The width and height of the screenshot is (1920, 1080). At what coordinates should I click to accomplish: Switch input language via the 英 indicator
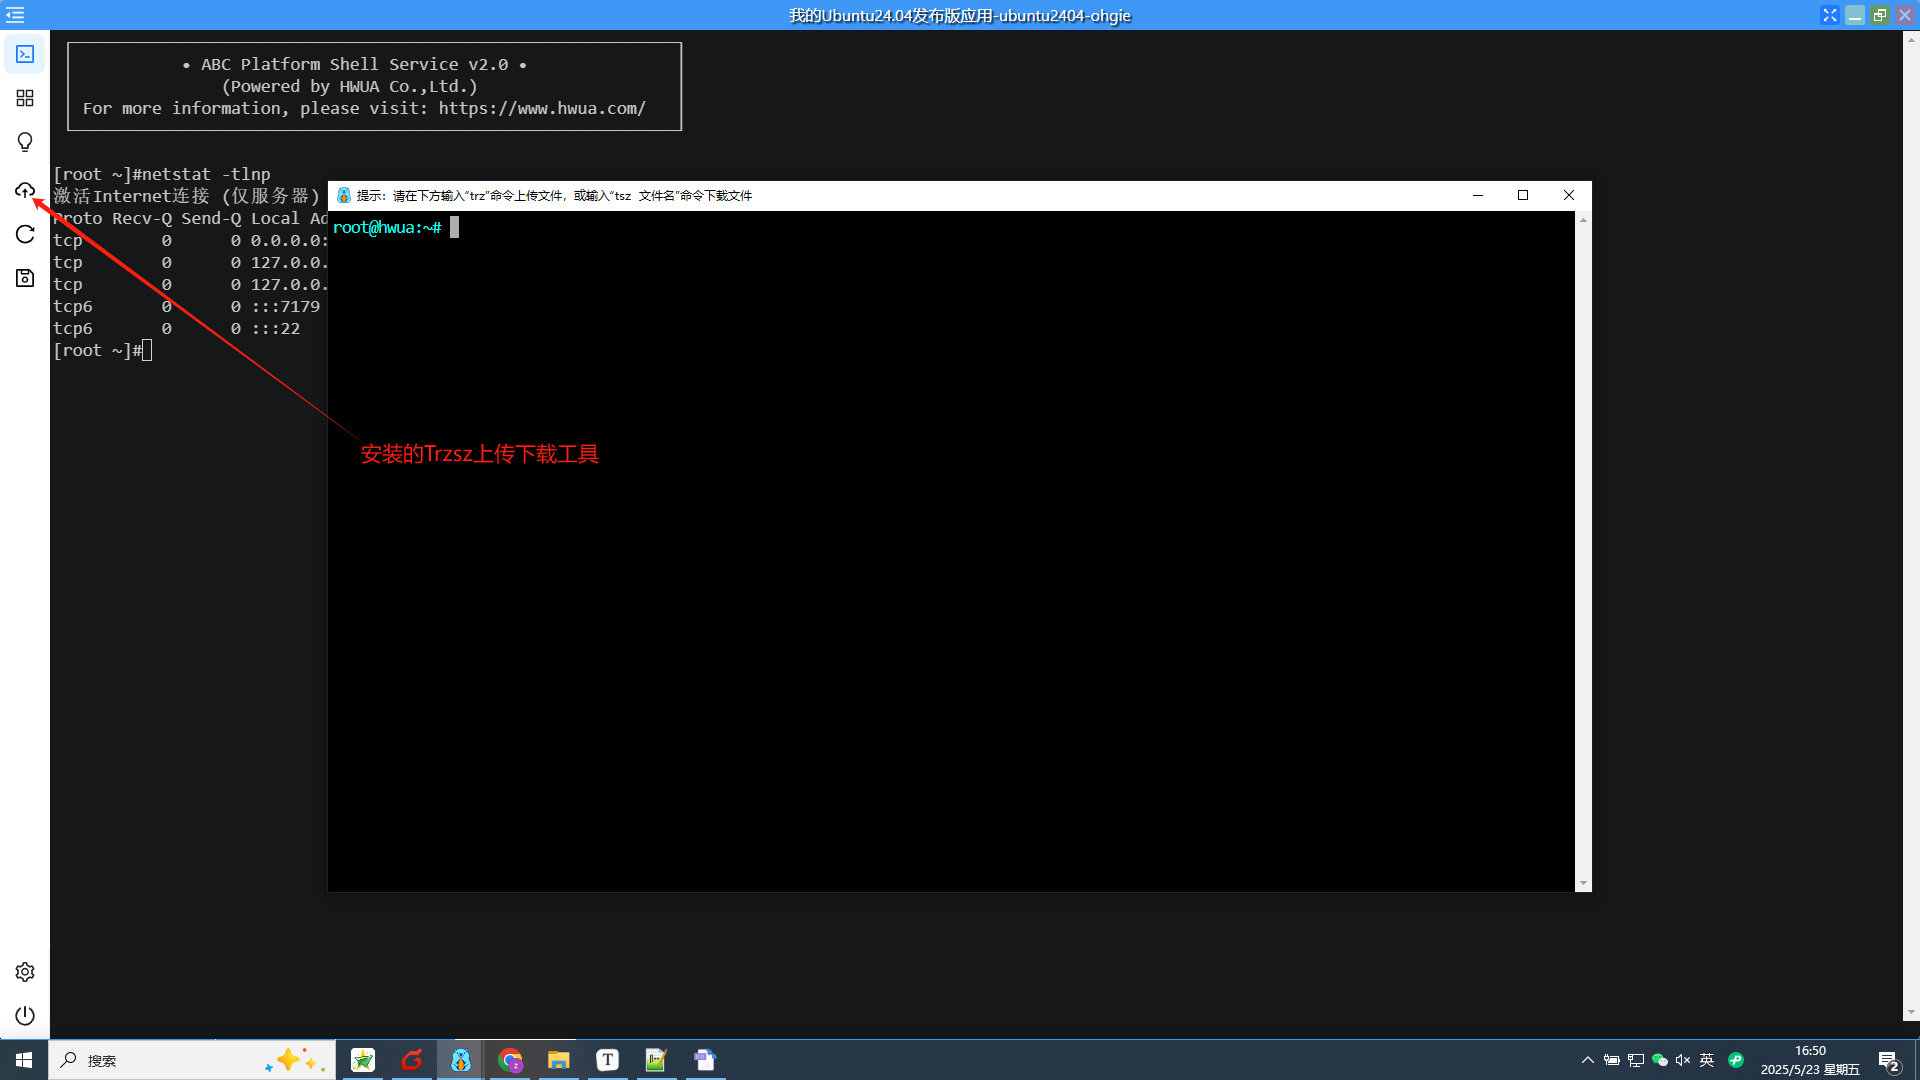coord(1705,1060)
